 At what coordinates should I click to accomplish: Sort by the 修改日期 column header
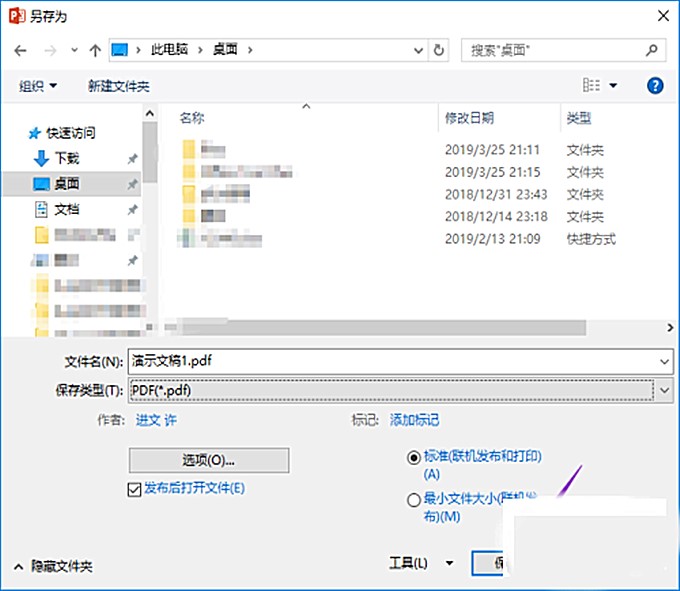469,118
